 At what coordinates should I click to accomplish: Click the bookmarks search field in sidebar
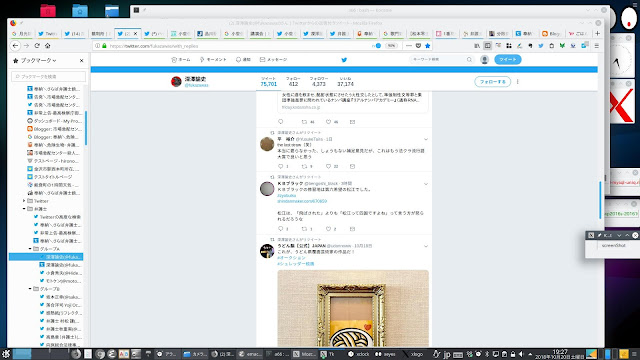point(49,76)
